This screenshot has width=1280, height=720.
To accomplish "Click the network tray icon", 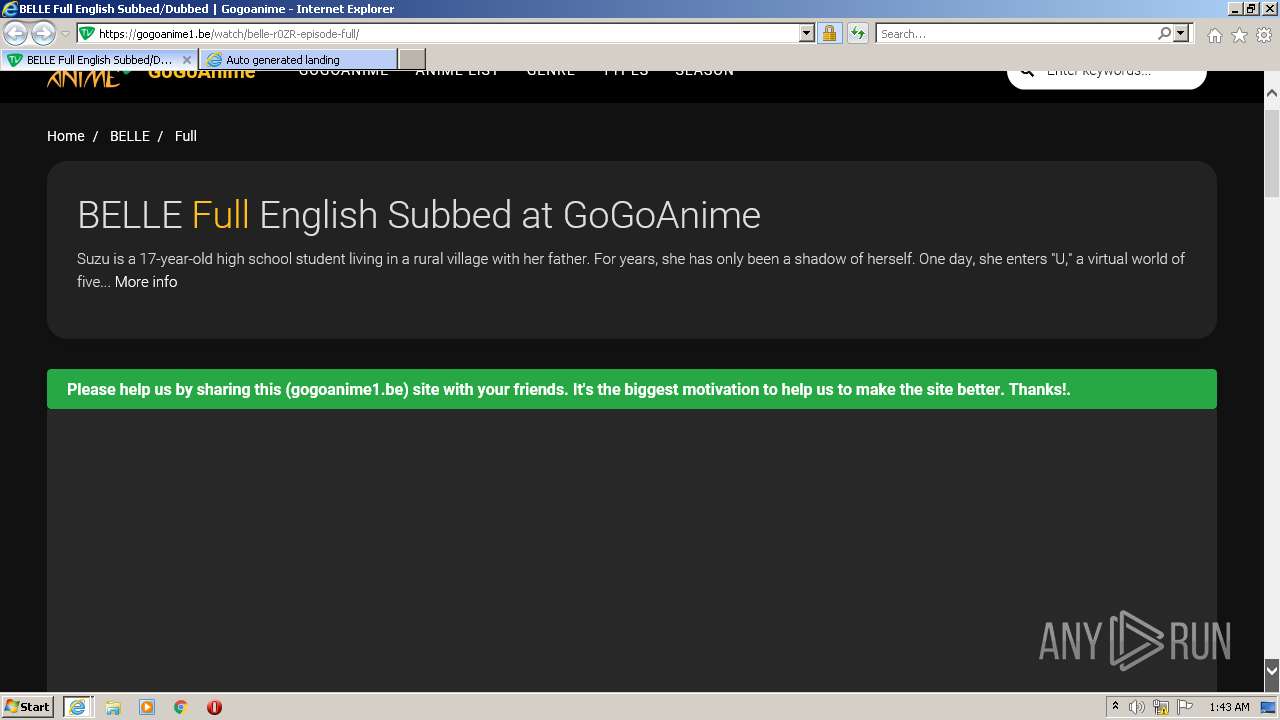I will pyautogui.click(x=1161, y=707).
